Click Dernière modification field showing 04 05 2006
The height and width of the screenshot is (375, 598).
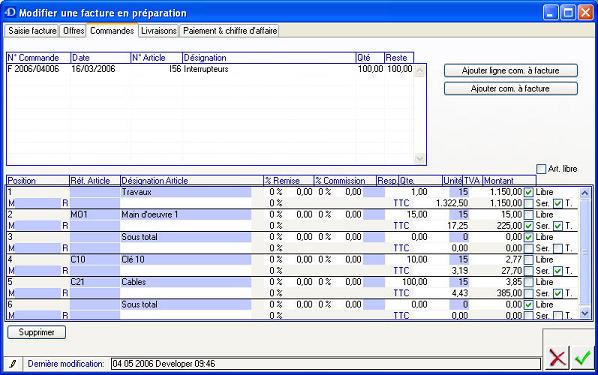326,364
